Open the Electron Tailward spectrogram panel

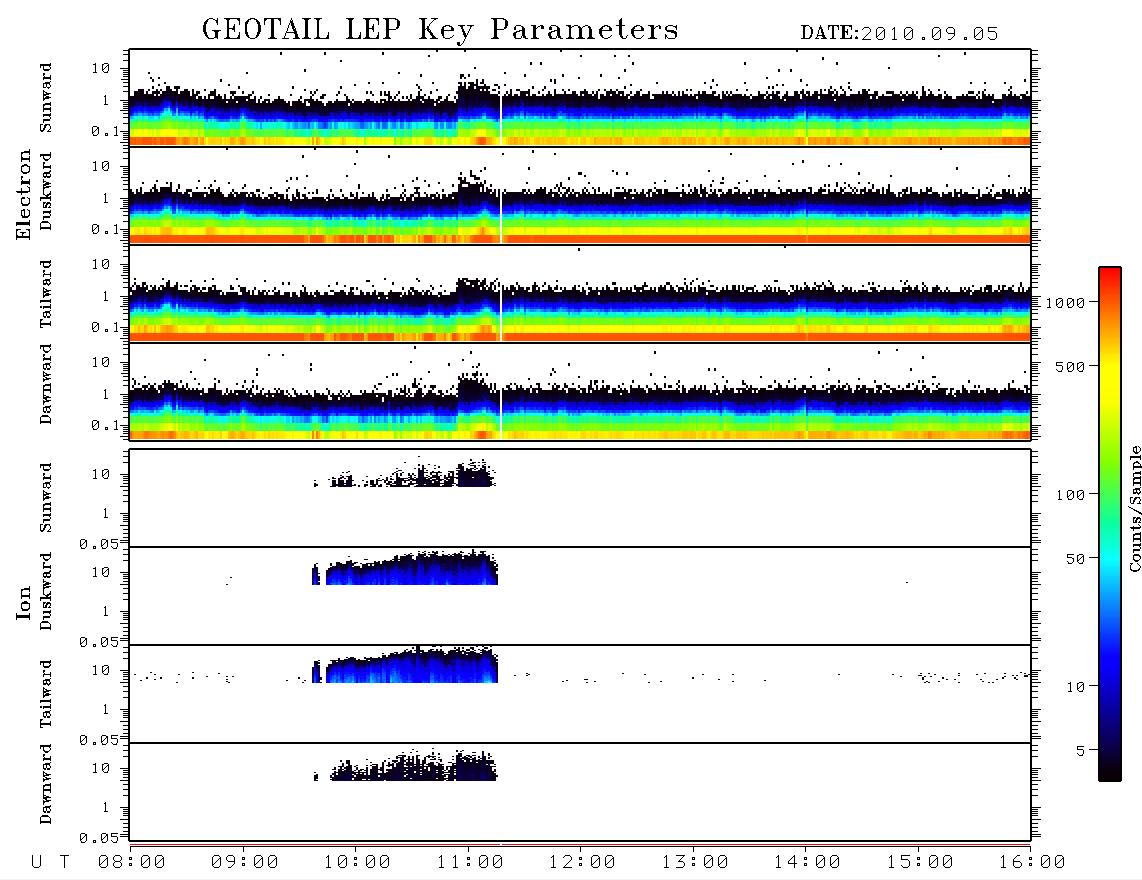[x=580, y=294]
